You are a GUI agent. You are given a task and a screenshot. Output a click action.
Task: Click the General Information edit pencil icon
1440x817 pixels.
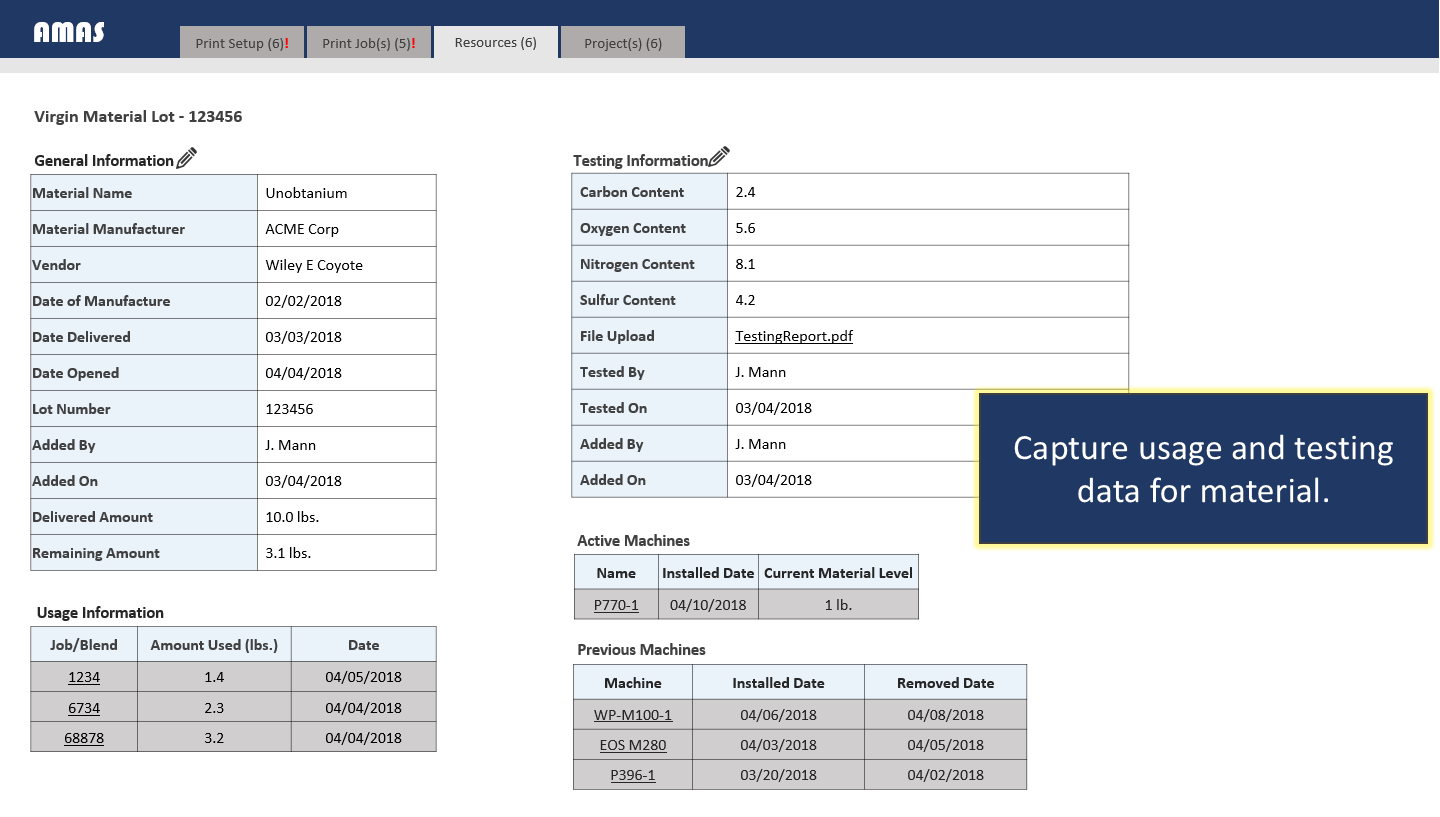click(x=187, y=158)
